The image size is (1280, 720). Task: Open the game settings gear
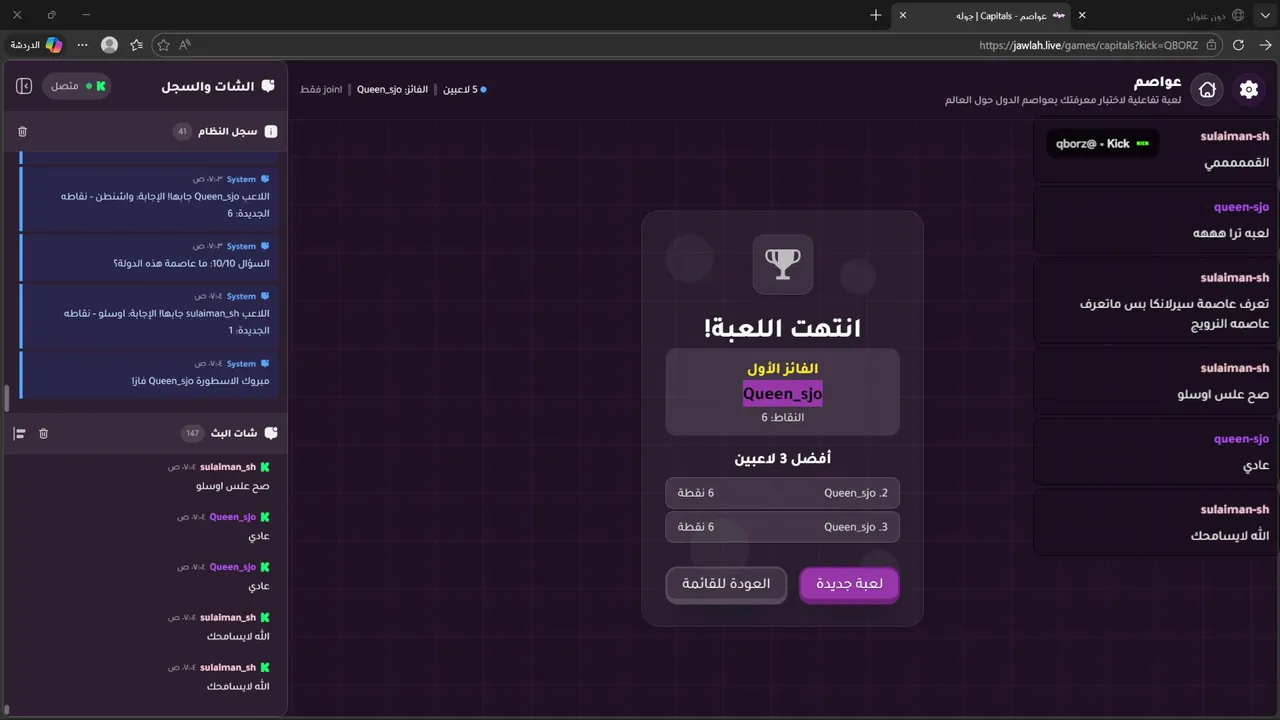[1249, 90]
